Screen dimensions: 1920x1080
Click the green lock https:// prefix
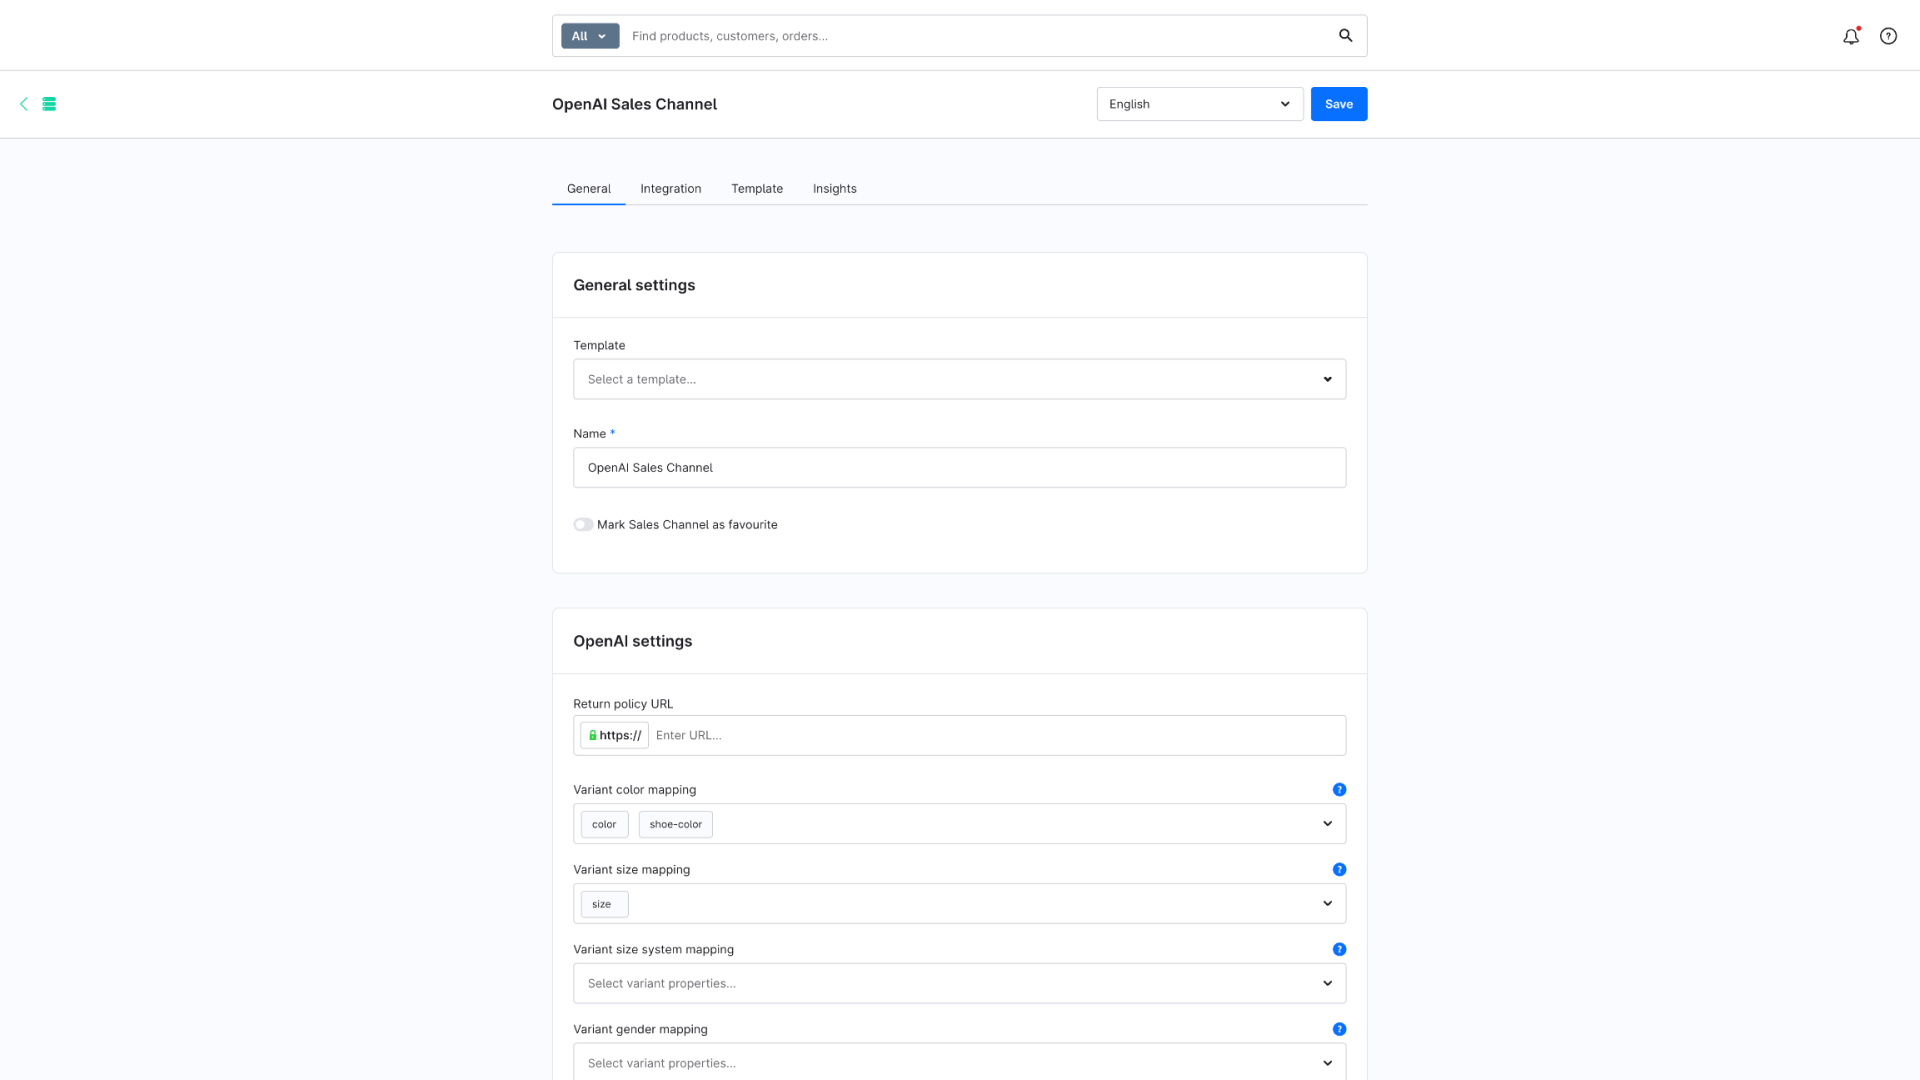(x=614, y=736)
